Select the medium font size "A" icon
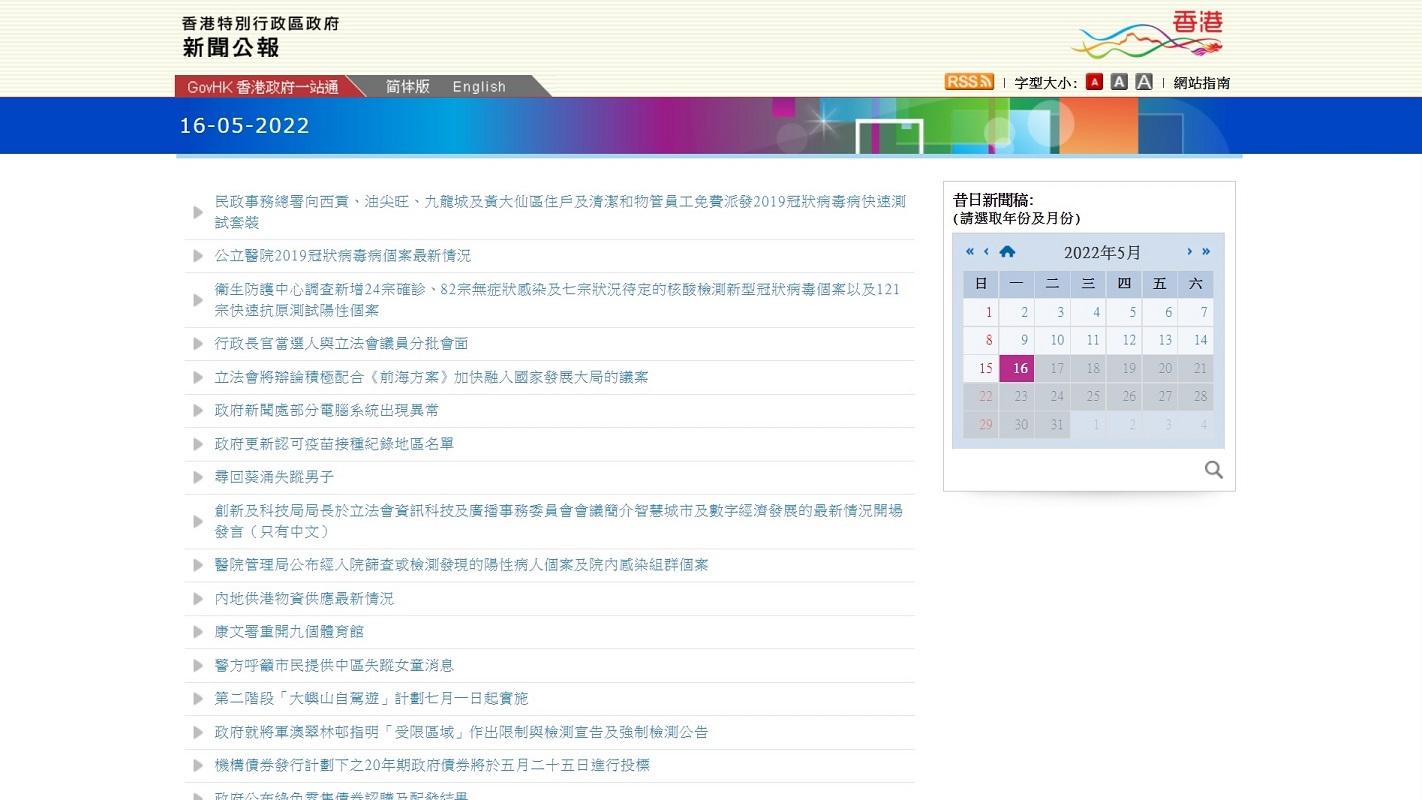 click(1119, 81)
